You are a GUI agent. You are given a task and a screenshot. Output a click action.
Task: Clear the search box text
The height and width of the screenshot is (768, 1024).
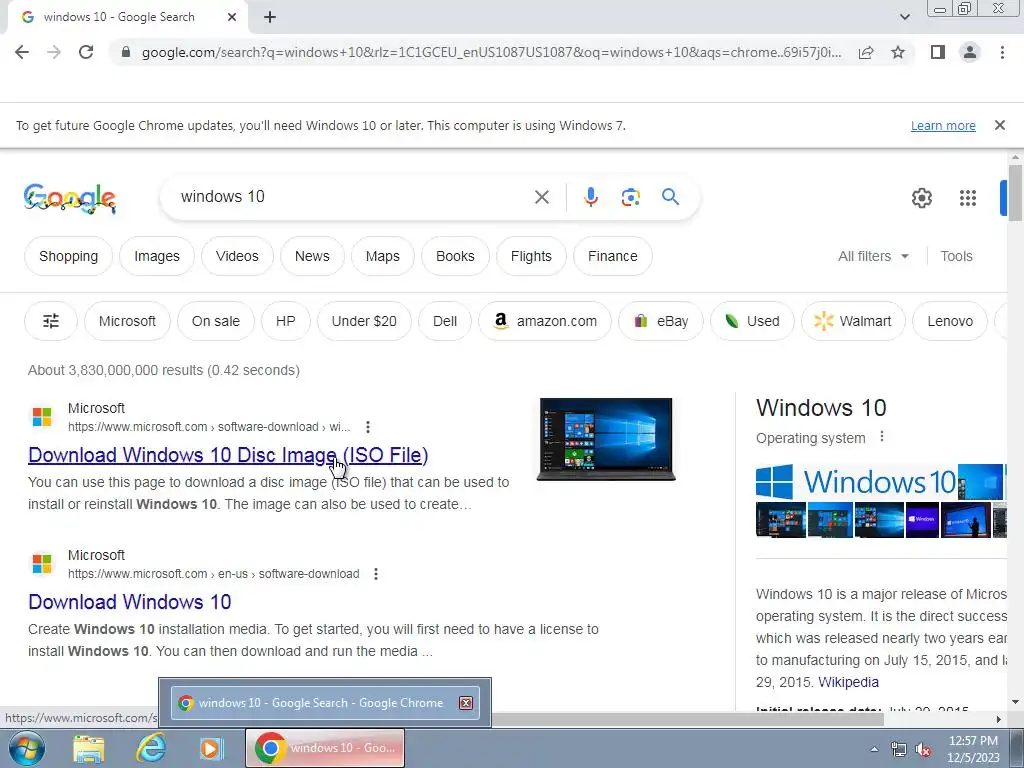click(x=542, y=197)
